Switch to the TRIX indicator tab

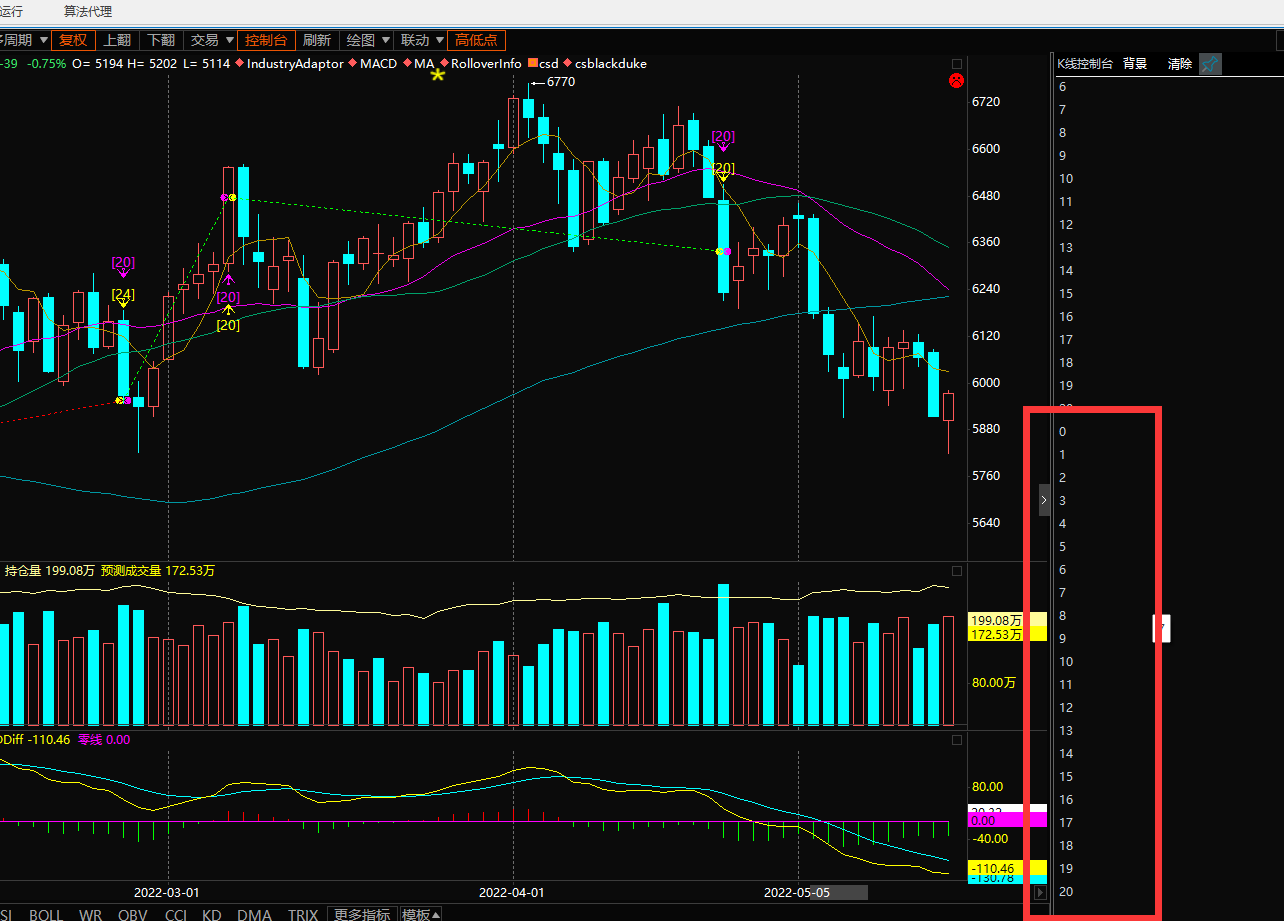pos(303,914)
